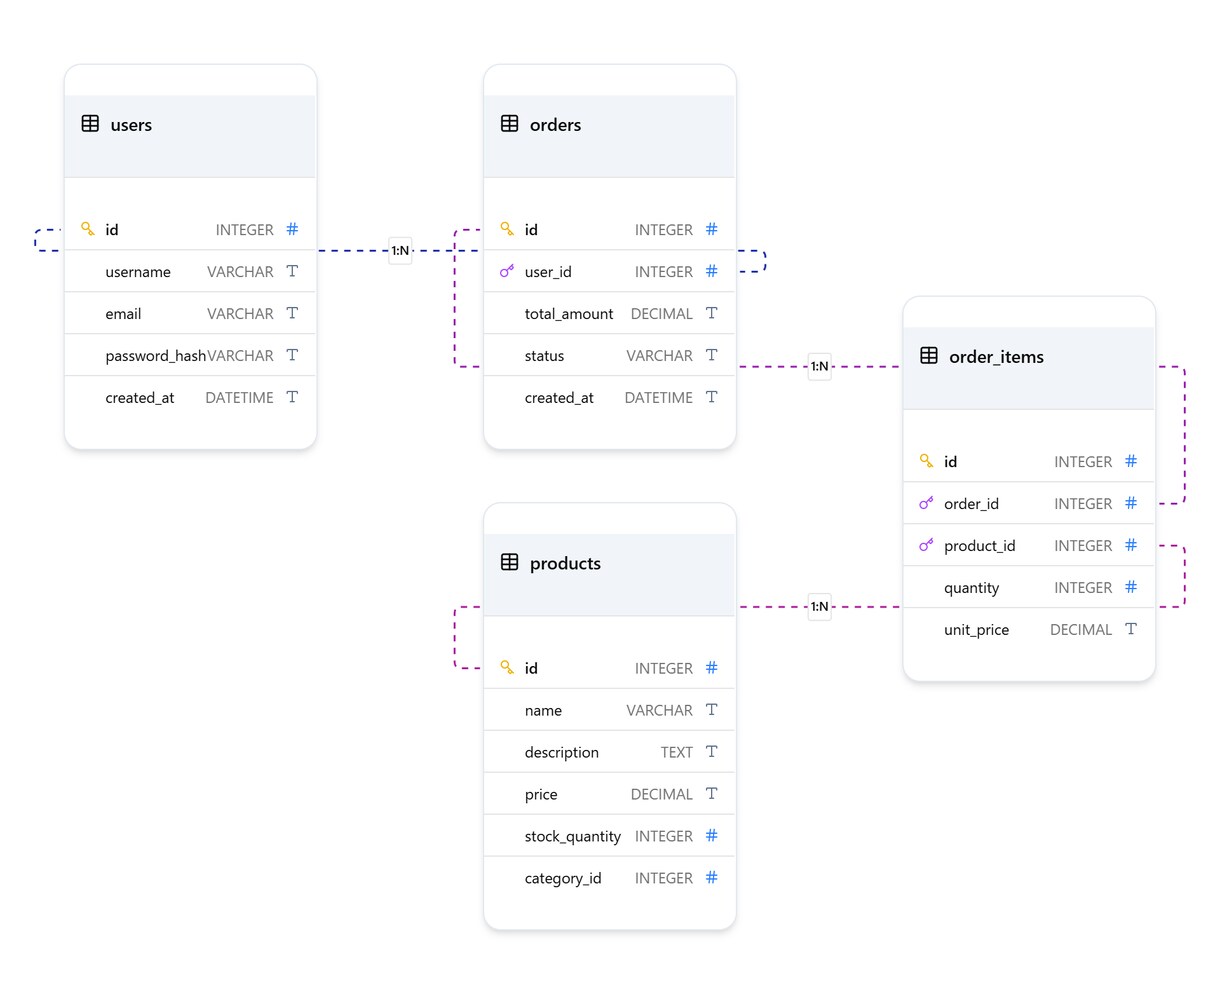
Task: Select the primary key icon on orders id
Action: click(x=507, y=229)
